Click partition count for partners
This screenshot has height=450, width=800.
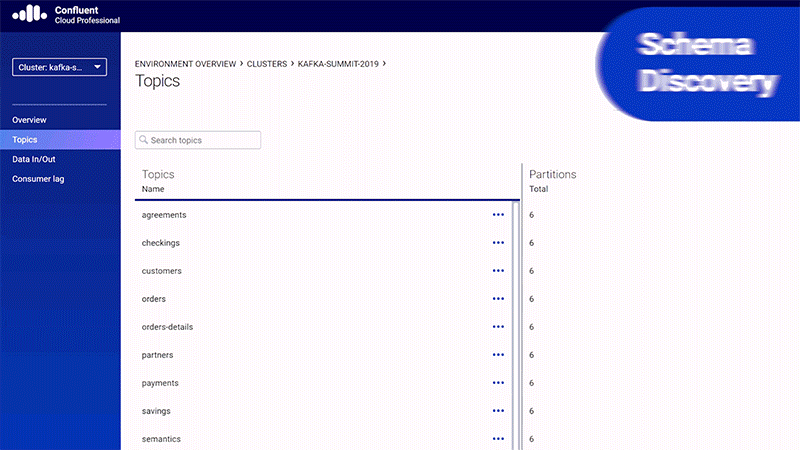pyautogui.click(x=532, y=355)
